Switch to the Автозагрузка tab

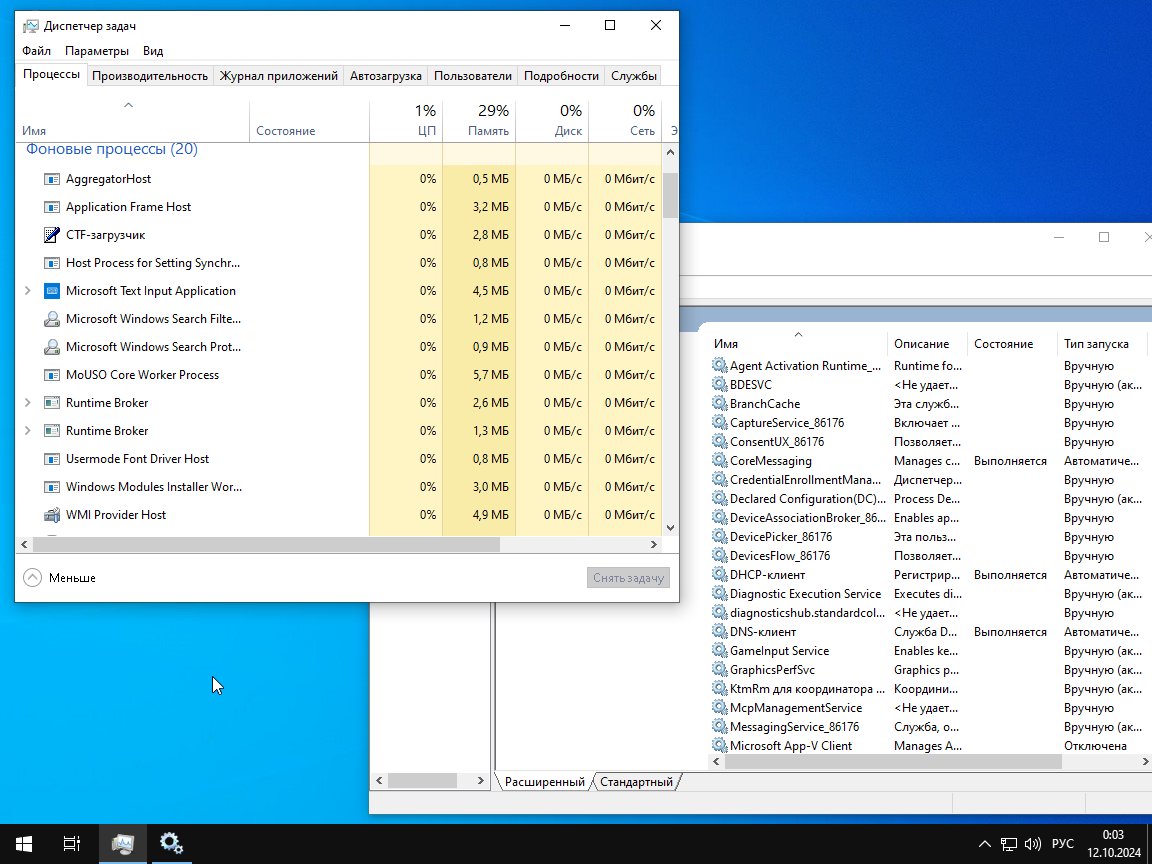pos(386,76)
